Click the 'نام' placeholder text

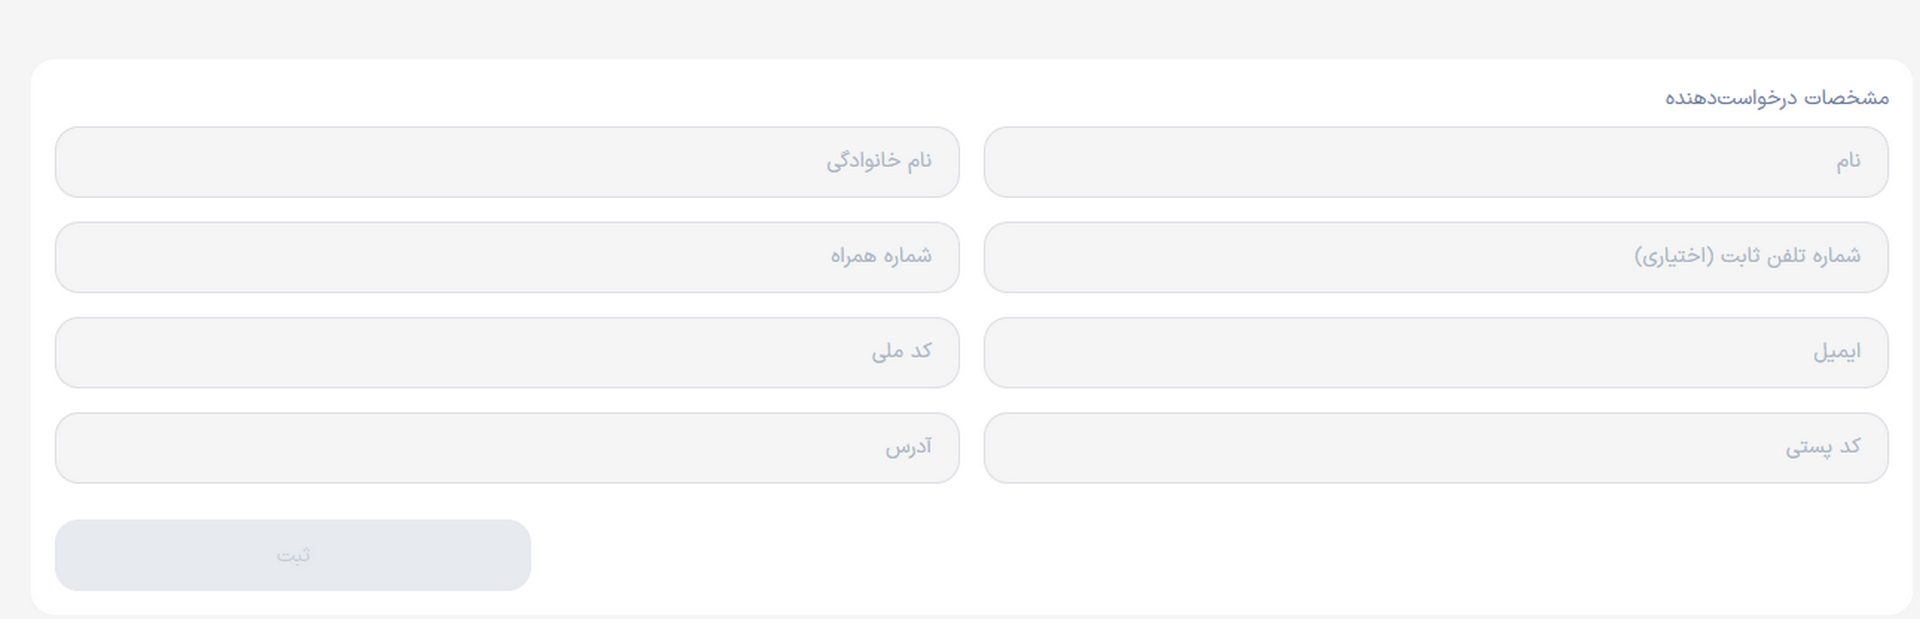[1848, 161]
